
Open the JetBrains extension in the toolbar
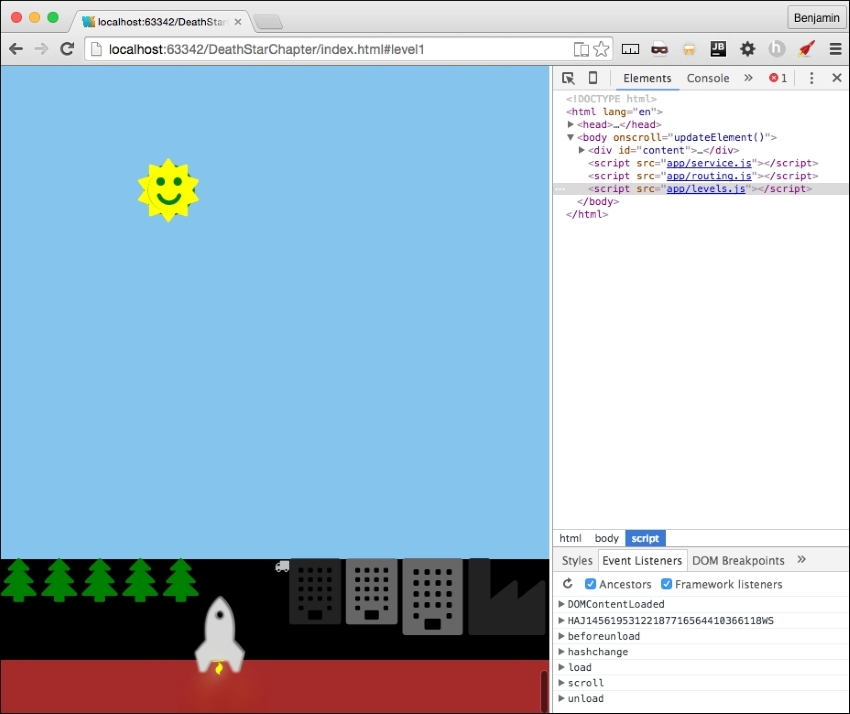[x=716, y=48]
